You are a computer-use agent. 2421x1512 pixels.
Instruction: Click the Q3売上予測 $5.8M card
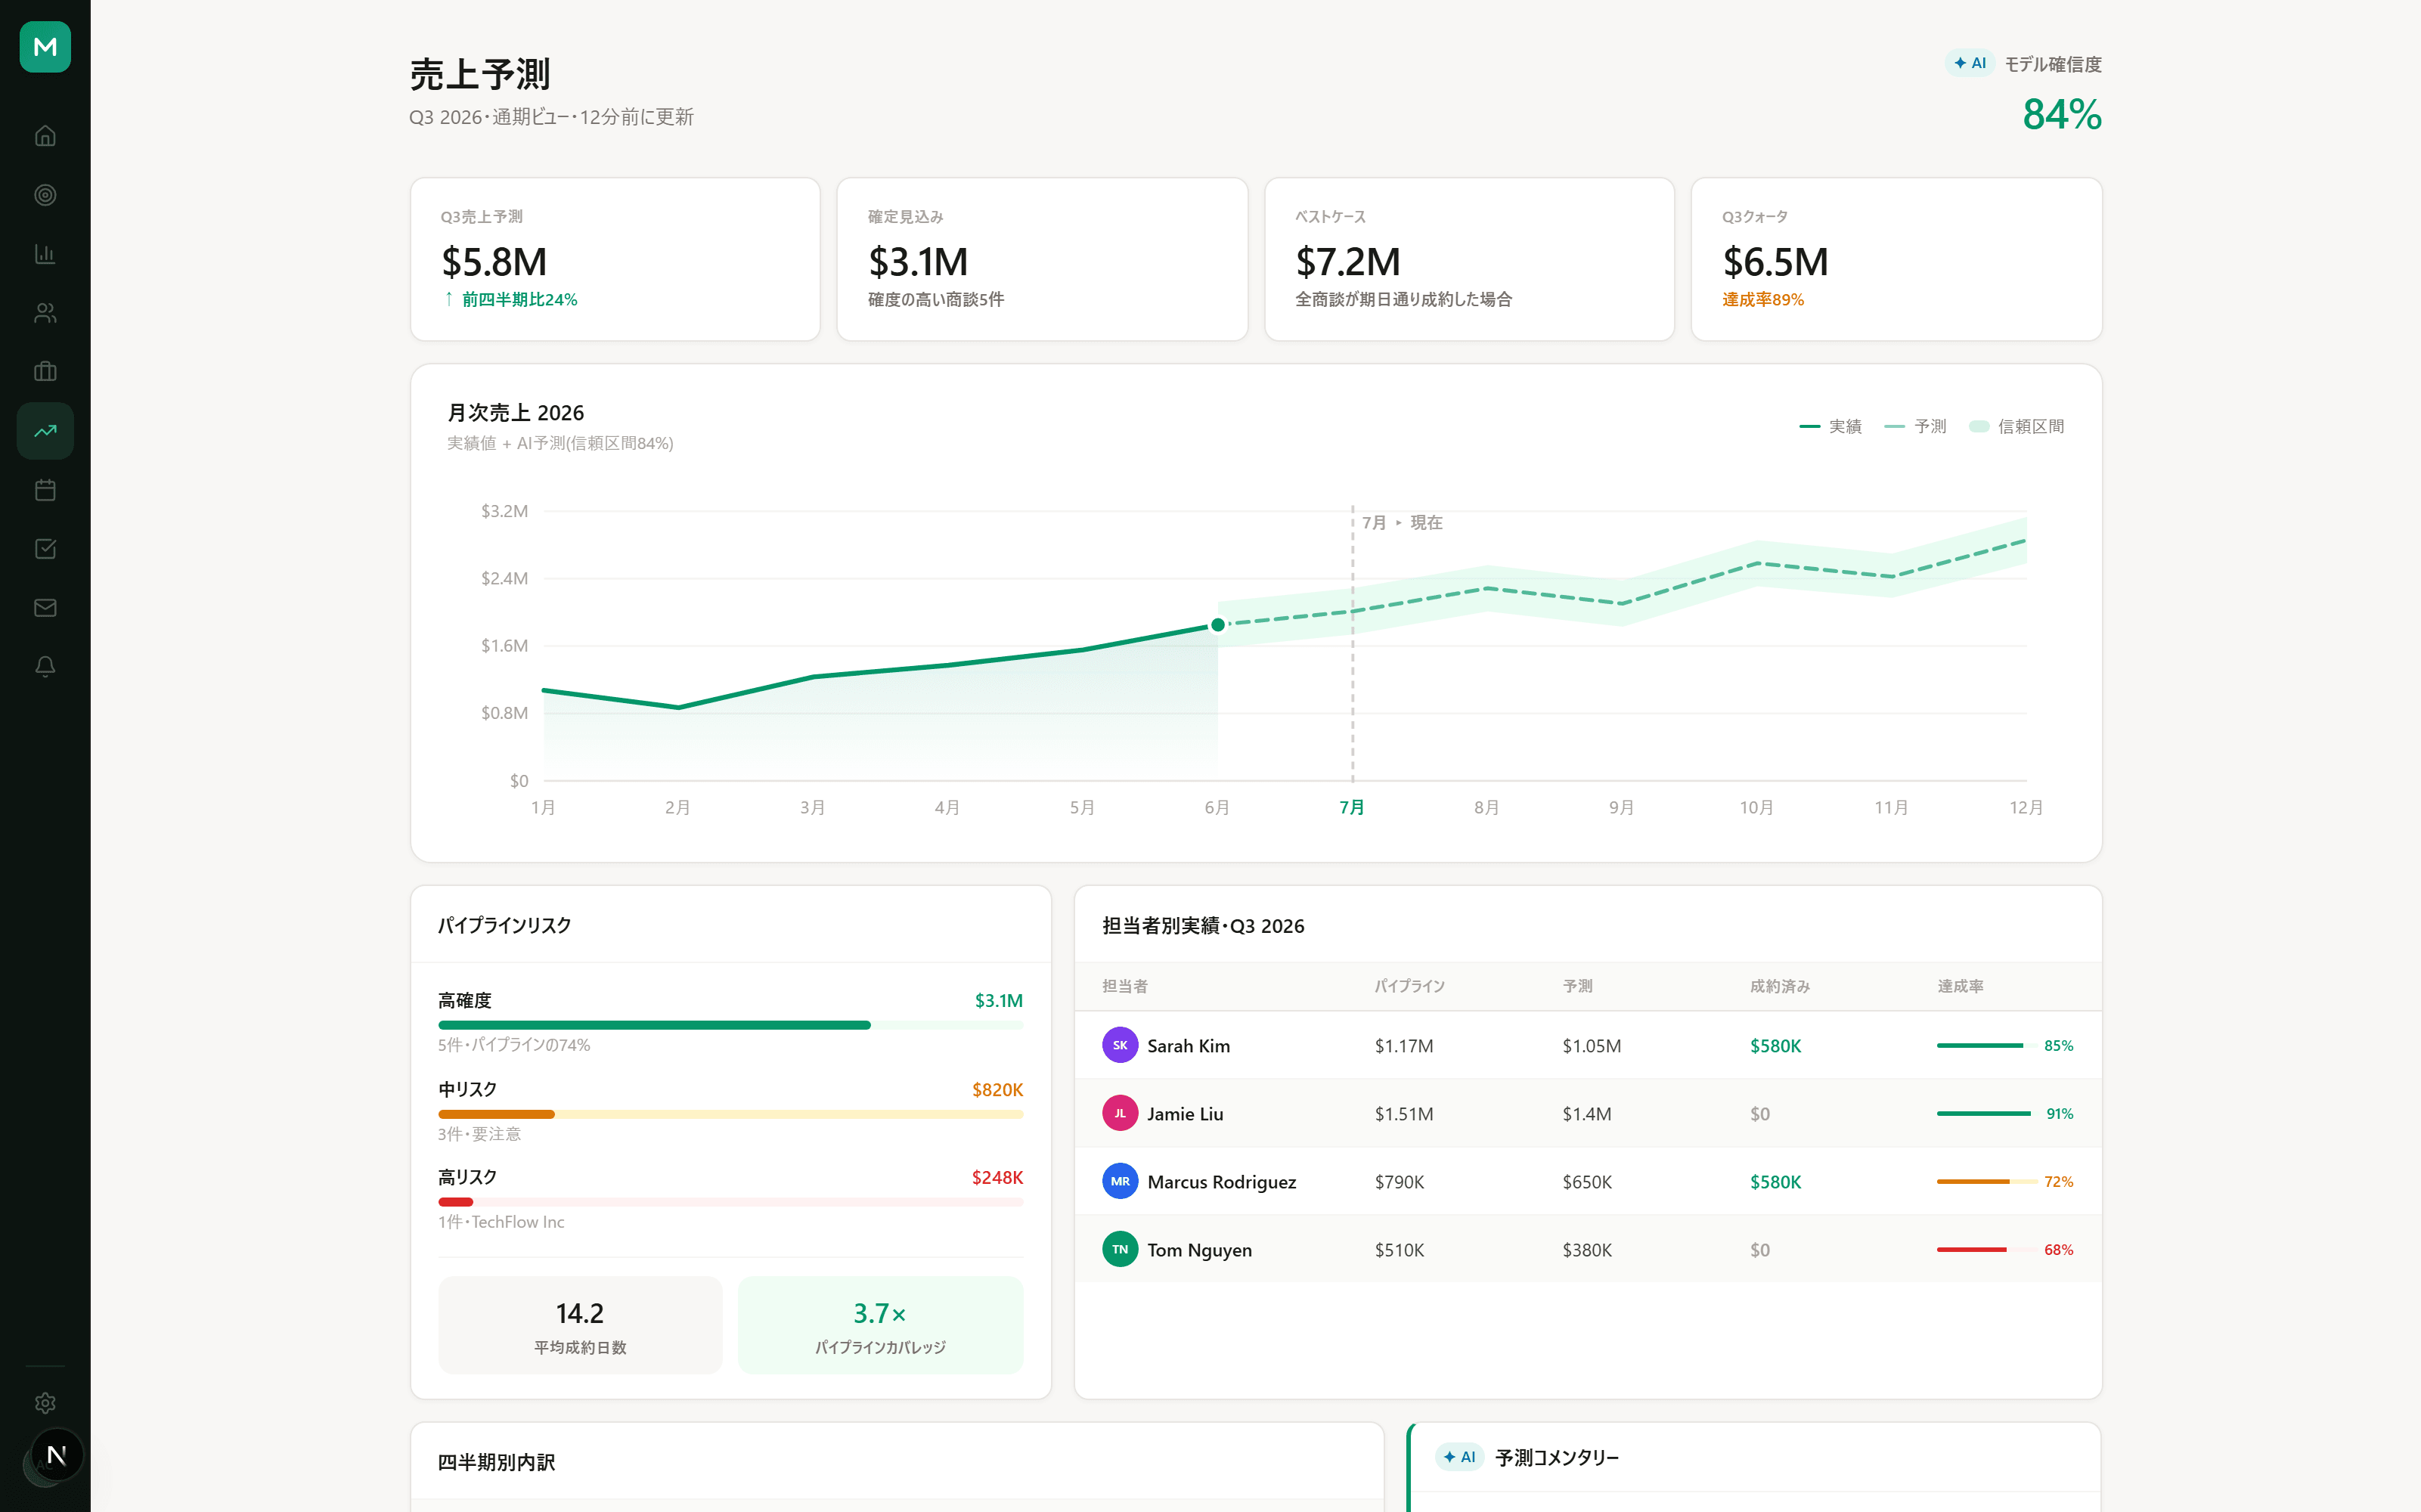tap(615, 259)
